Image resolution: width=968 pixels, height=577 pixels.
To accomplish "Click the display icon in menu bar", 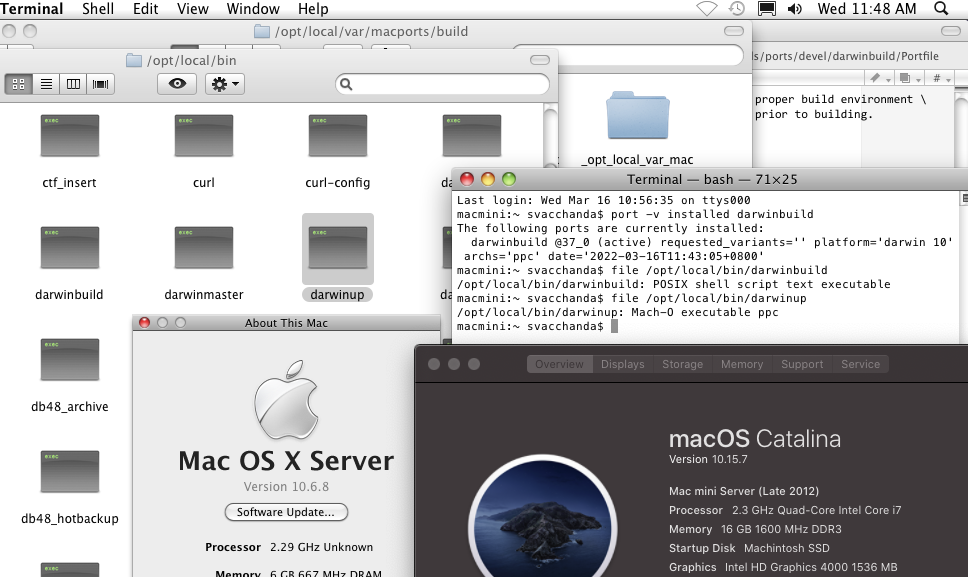I will [x=767, y=9].
